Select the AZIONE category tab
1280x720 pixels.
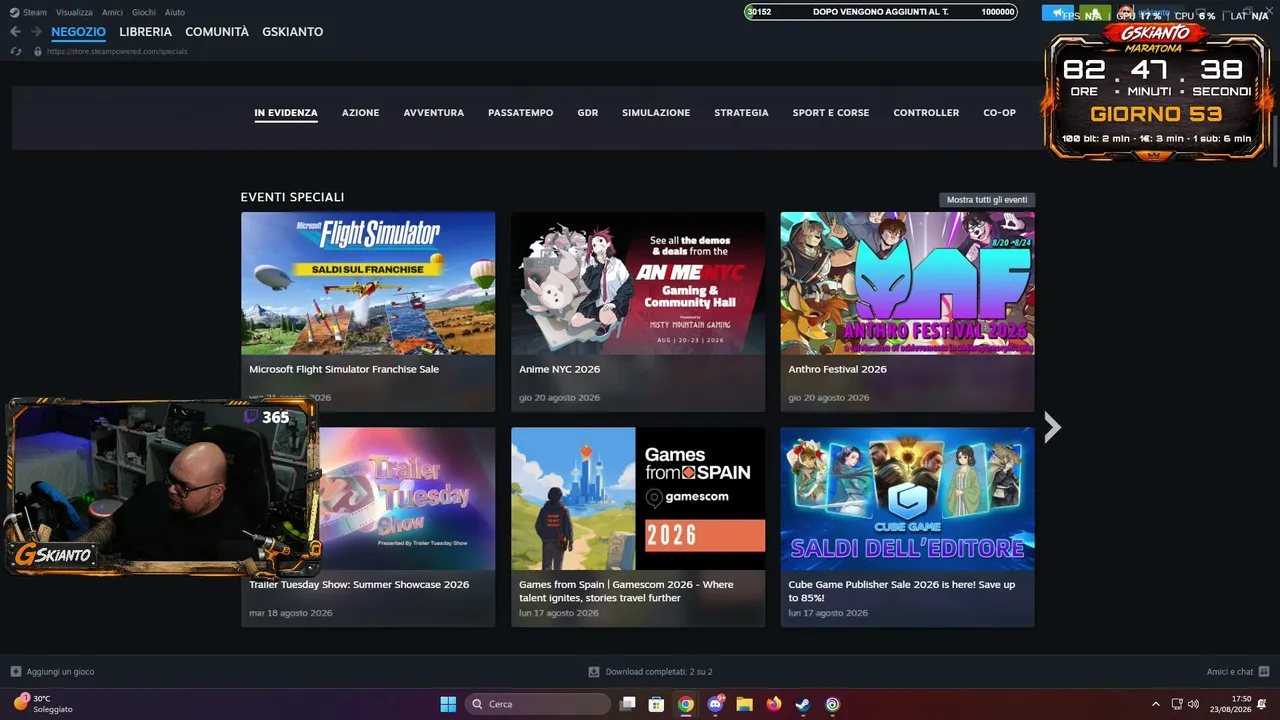(x=361, y=113)
